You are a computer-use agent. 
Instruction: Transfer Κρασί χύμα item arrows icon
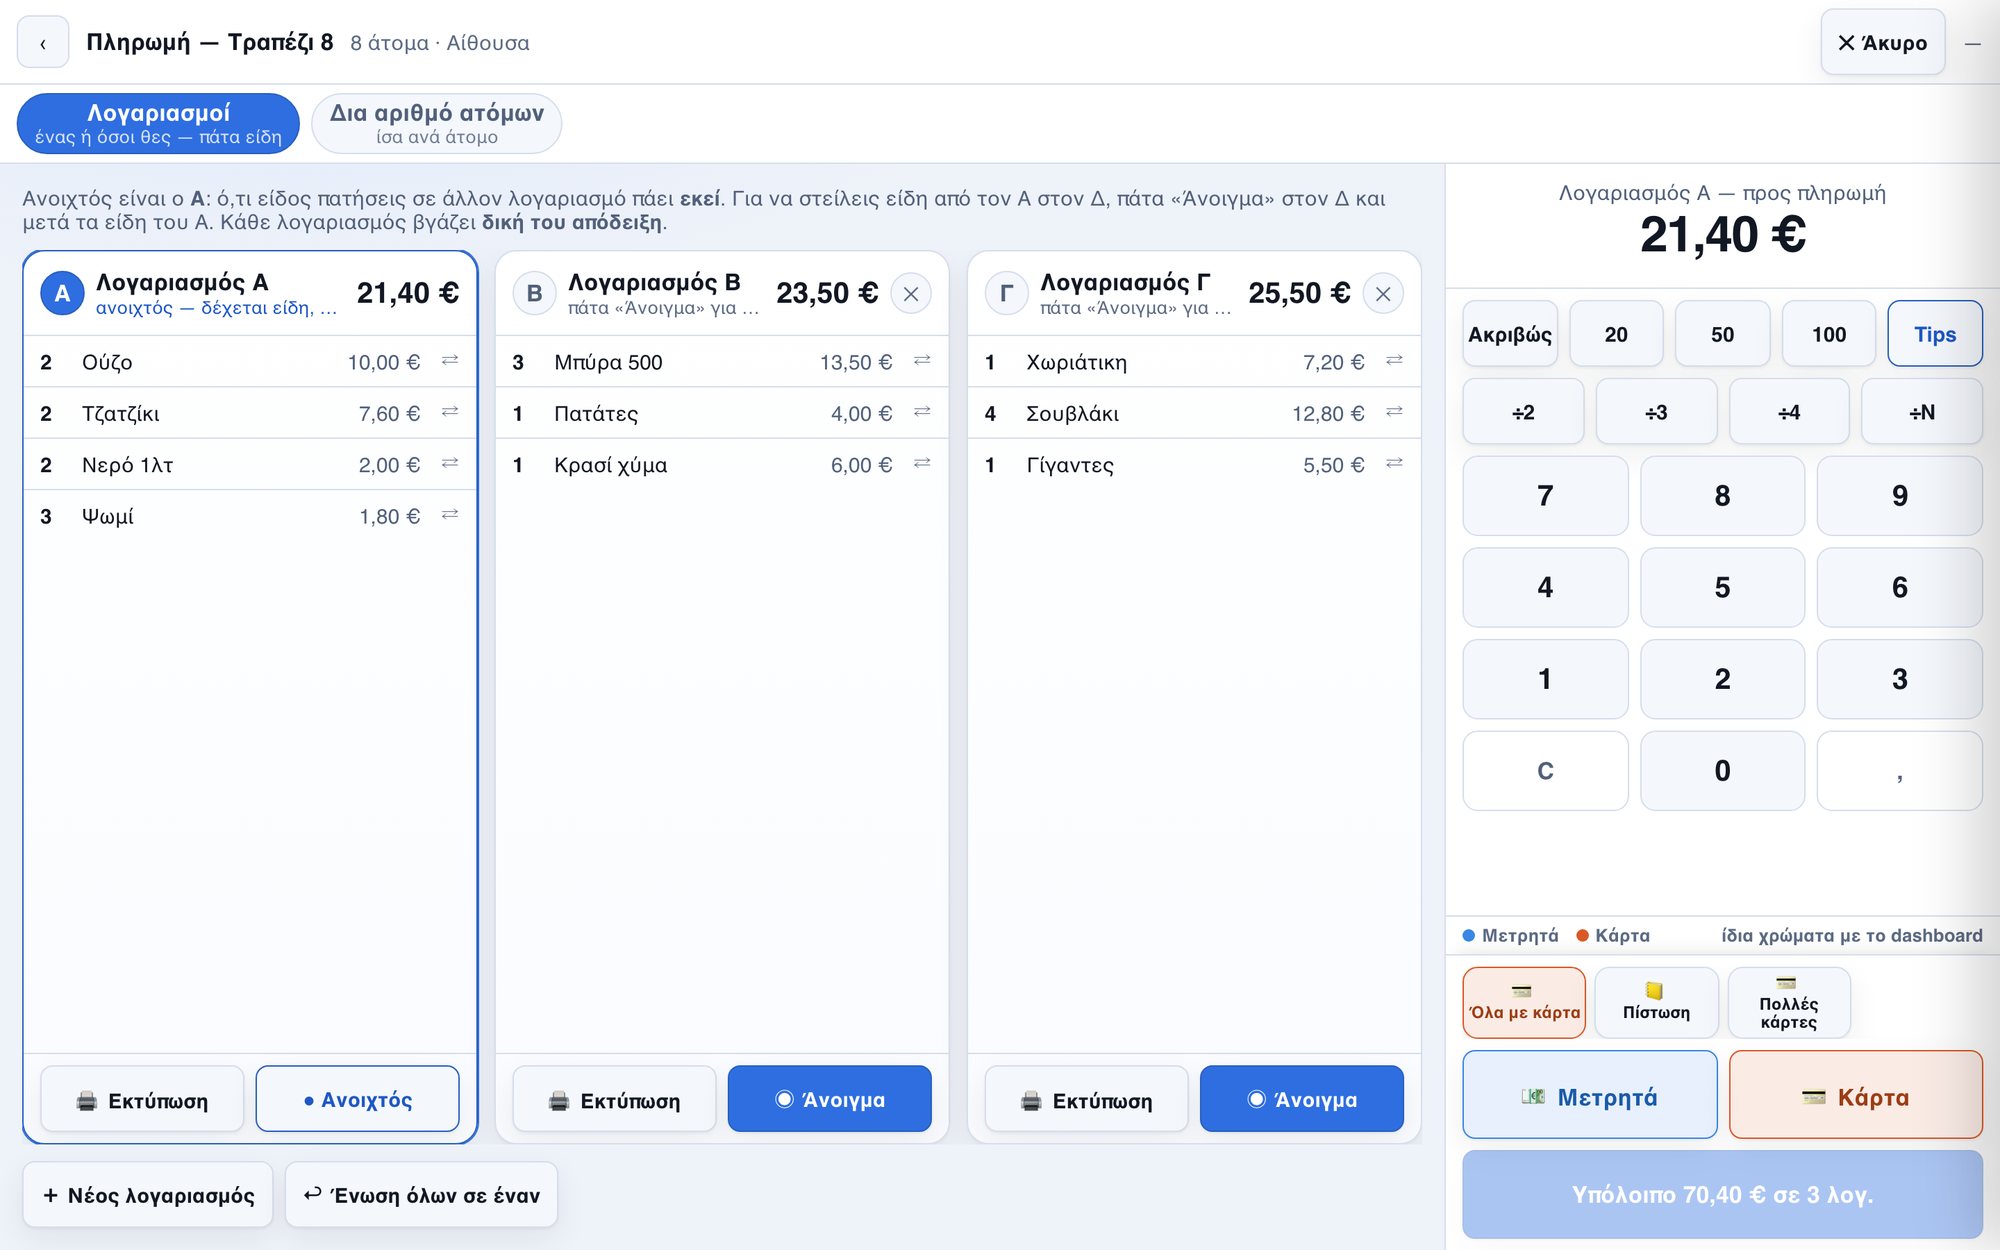(x=922, y=463)
